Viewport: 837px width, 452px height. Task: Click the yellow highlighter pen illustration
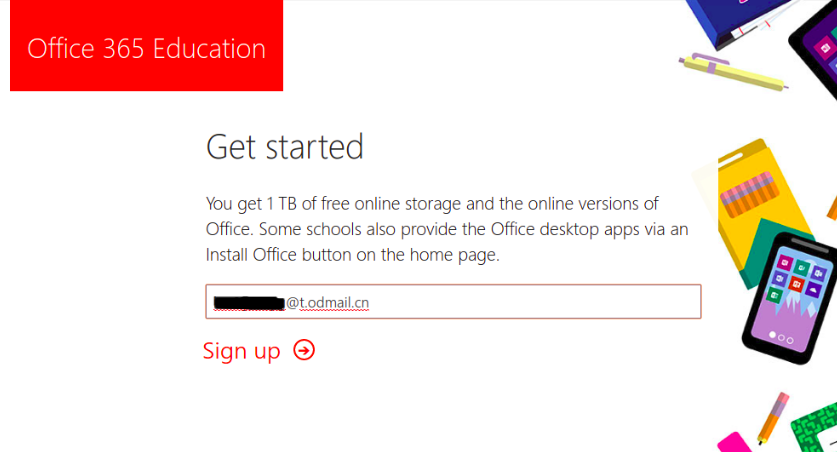pos(732,73)
